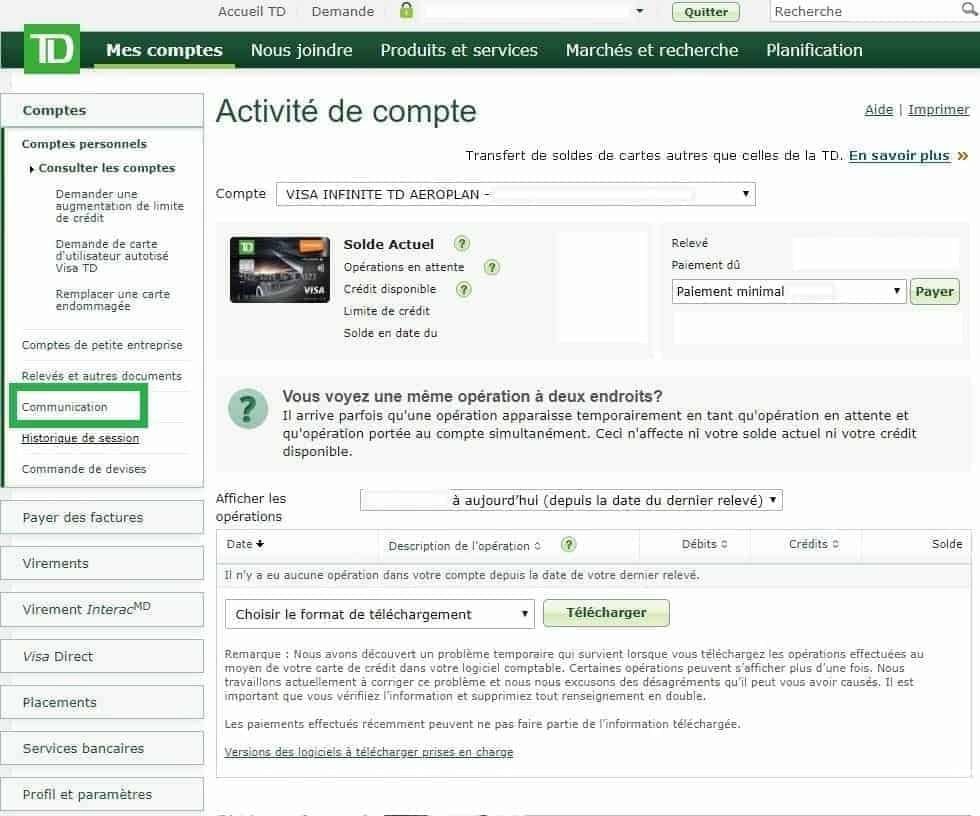Toggle sort order on the Date column
The image size is (980, 816).
point(260,543)
